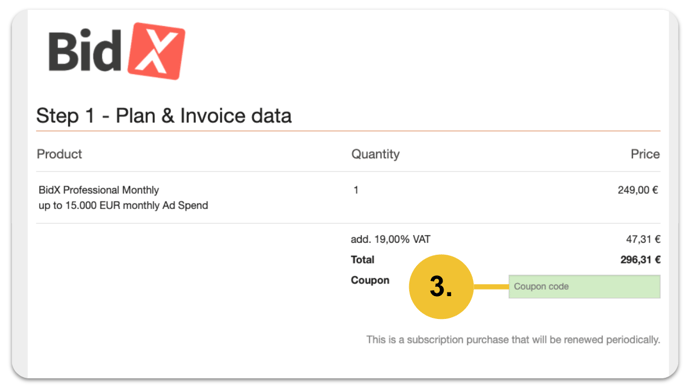Click the subscription renewal notice text
This screenshot has height=387, width=688.
513,340
